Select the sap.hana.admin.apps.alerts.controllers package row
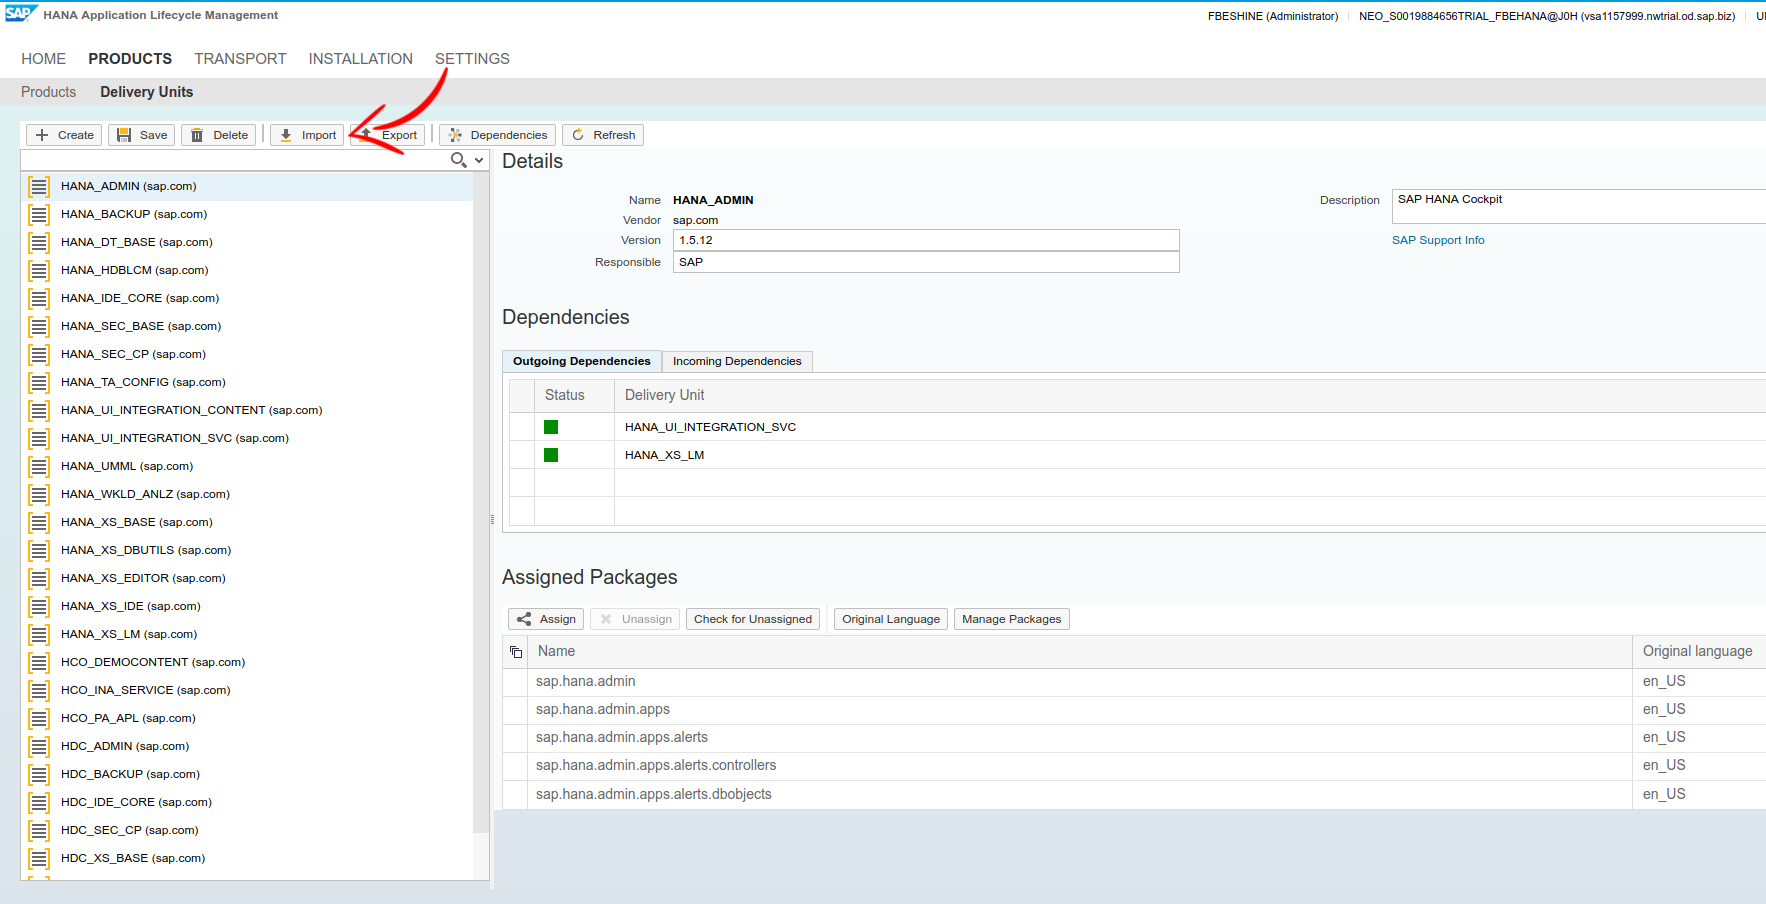 pyautogui.click(x=1134, y=766)
